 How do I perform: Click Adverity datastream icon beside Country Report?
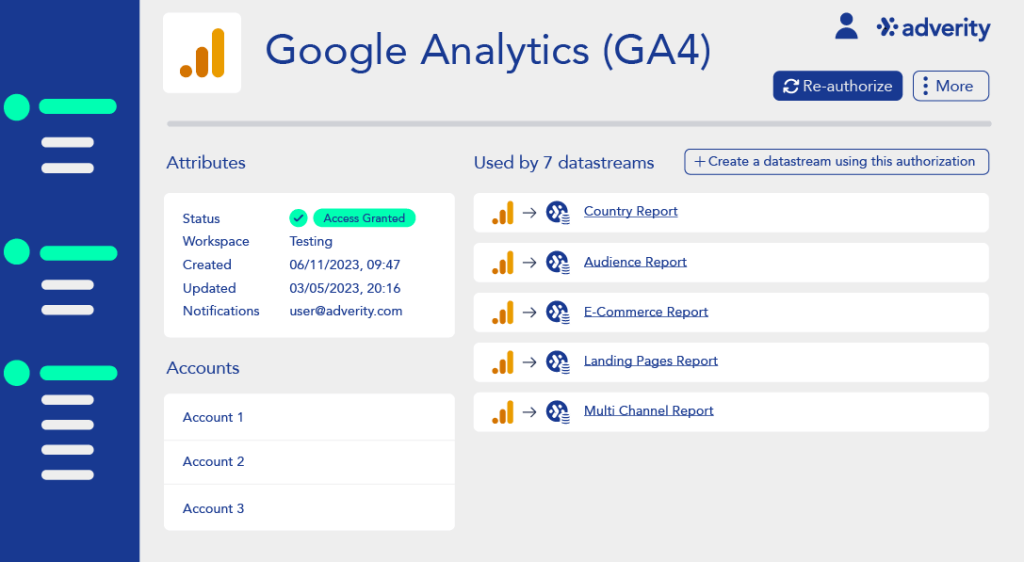(x=558, y=212)
